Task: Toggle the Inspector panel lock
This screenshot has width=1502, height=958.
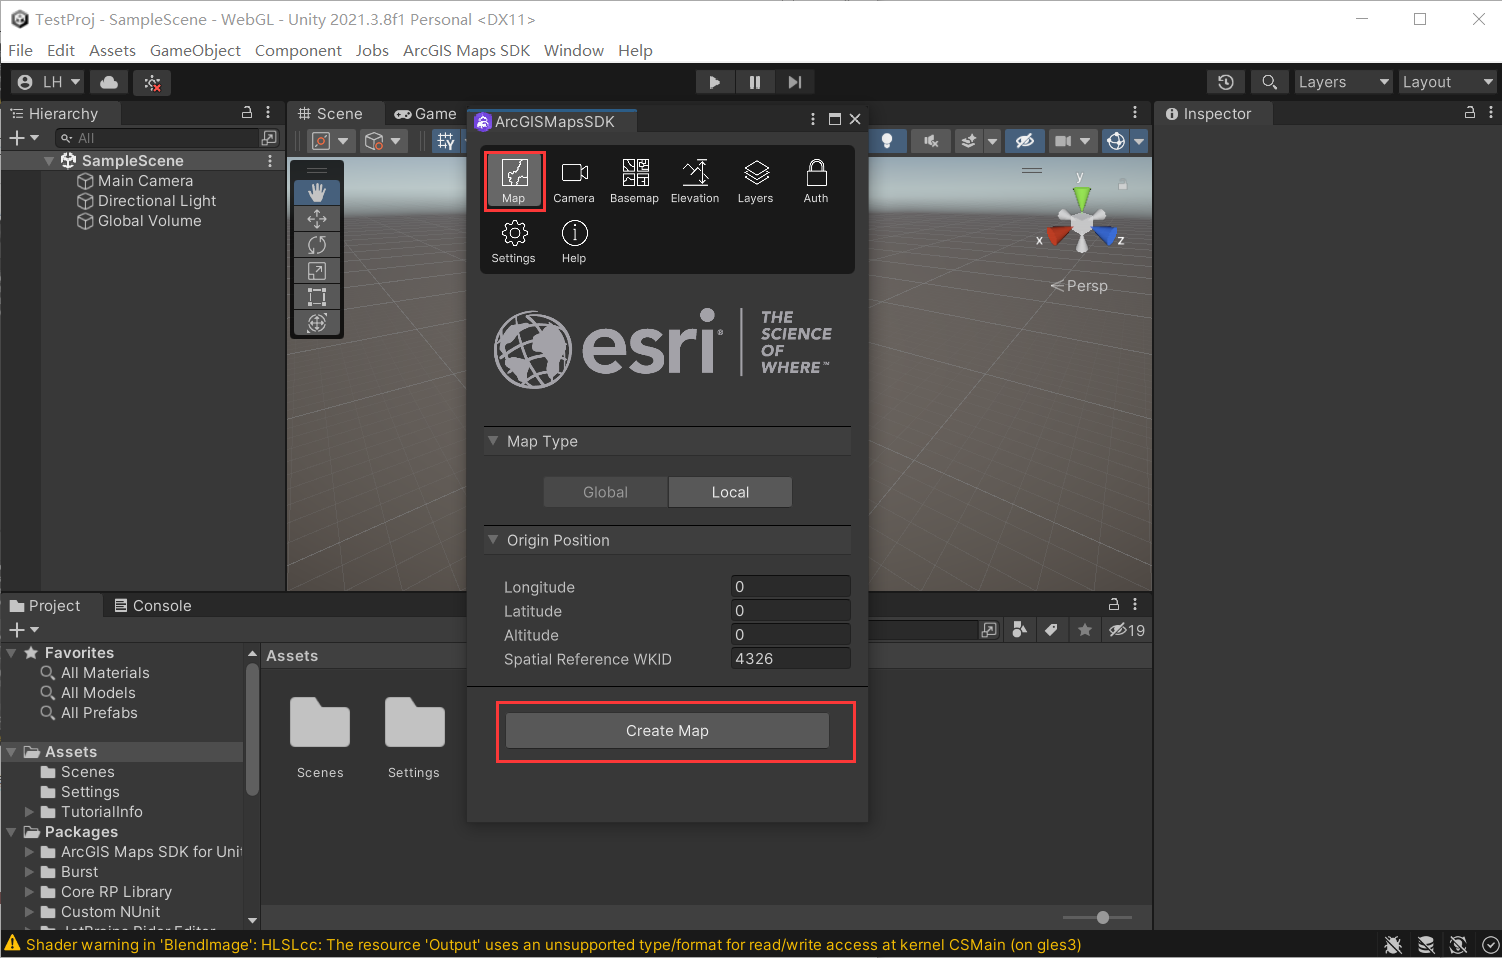Action: pyautogui.click(x=1470, y=113)
